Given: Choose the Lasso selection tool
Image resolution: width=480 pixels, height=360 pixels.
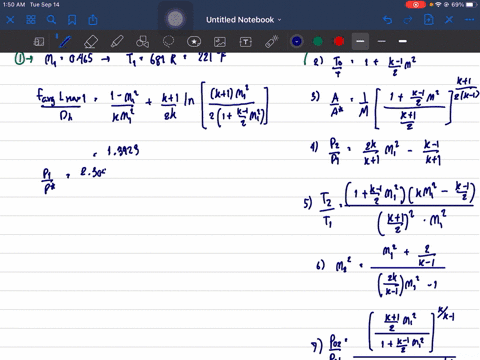Looking at the screenshot, I should tap(168, 42).
